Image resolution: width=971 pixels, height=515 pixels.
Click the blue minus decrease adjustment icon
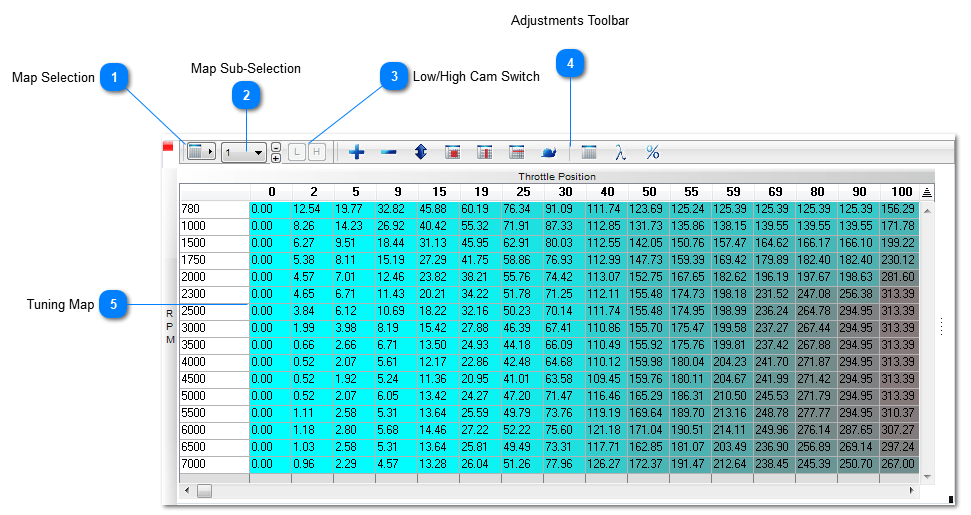[389, 152]
